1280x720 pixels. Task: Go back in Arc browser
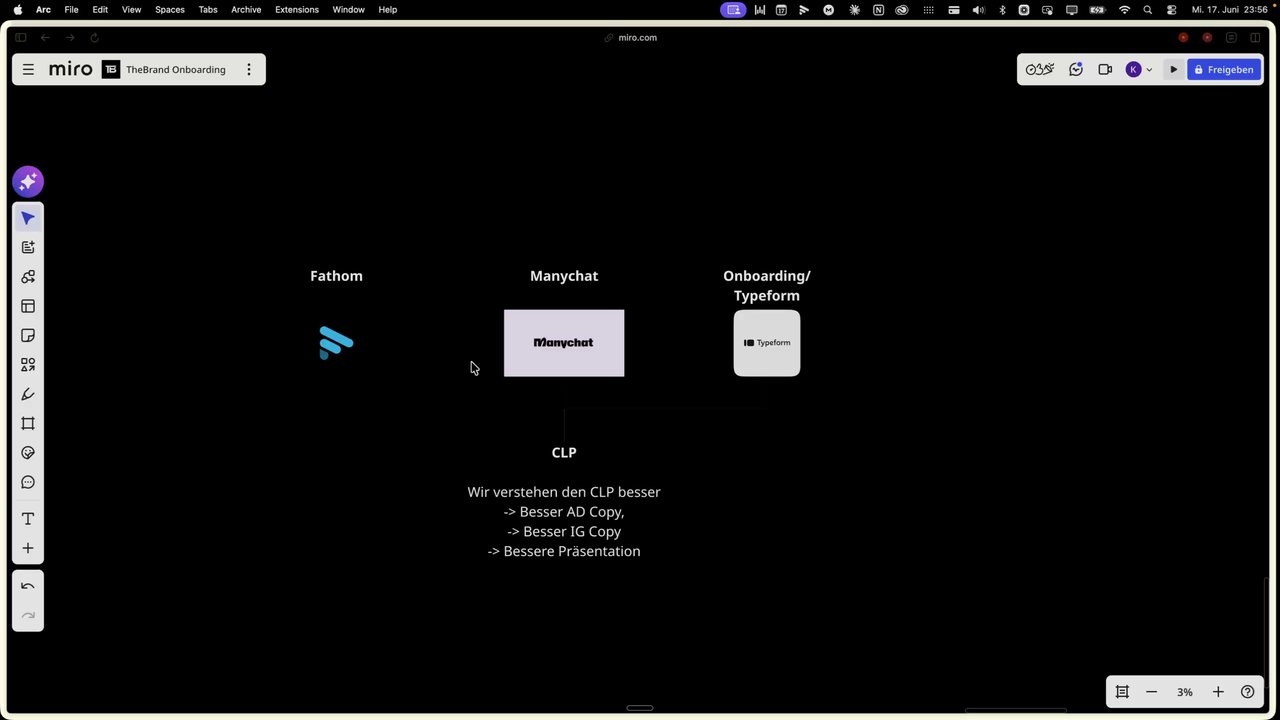45,38
